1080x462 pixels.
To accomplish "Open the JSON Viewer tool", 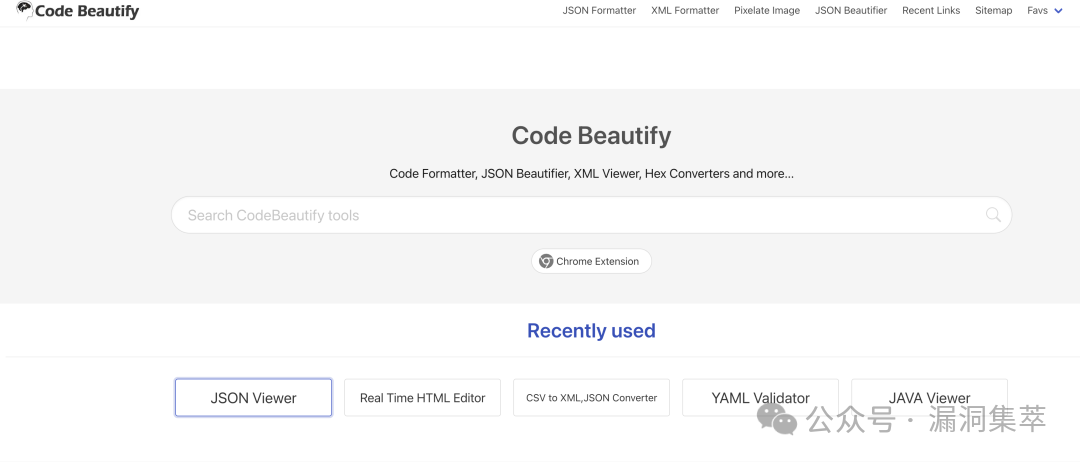I will tap(253, 397).
